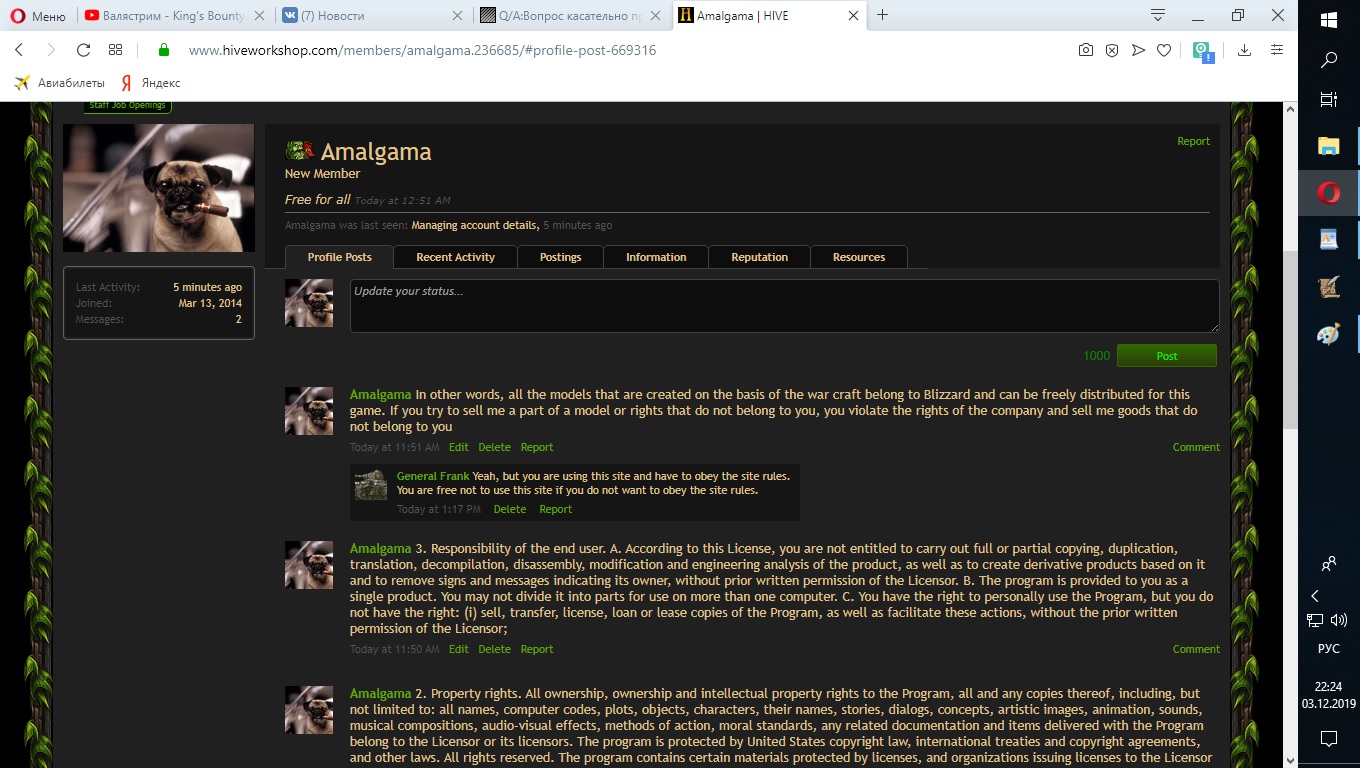Delete the 11:50 AM profile post

[x=494, y=649]
